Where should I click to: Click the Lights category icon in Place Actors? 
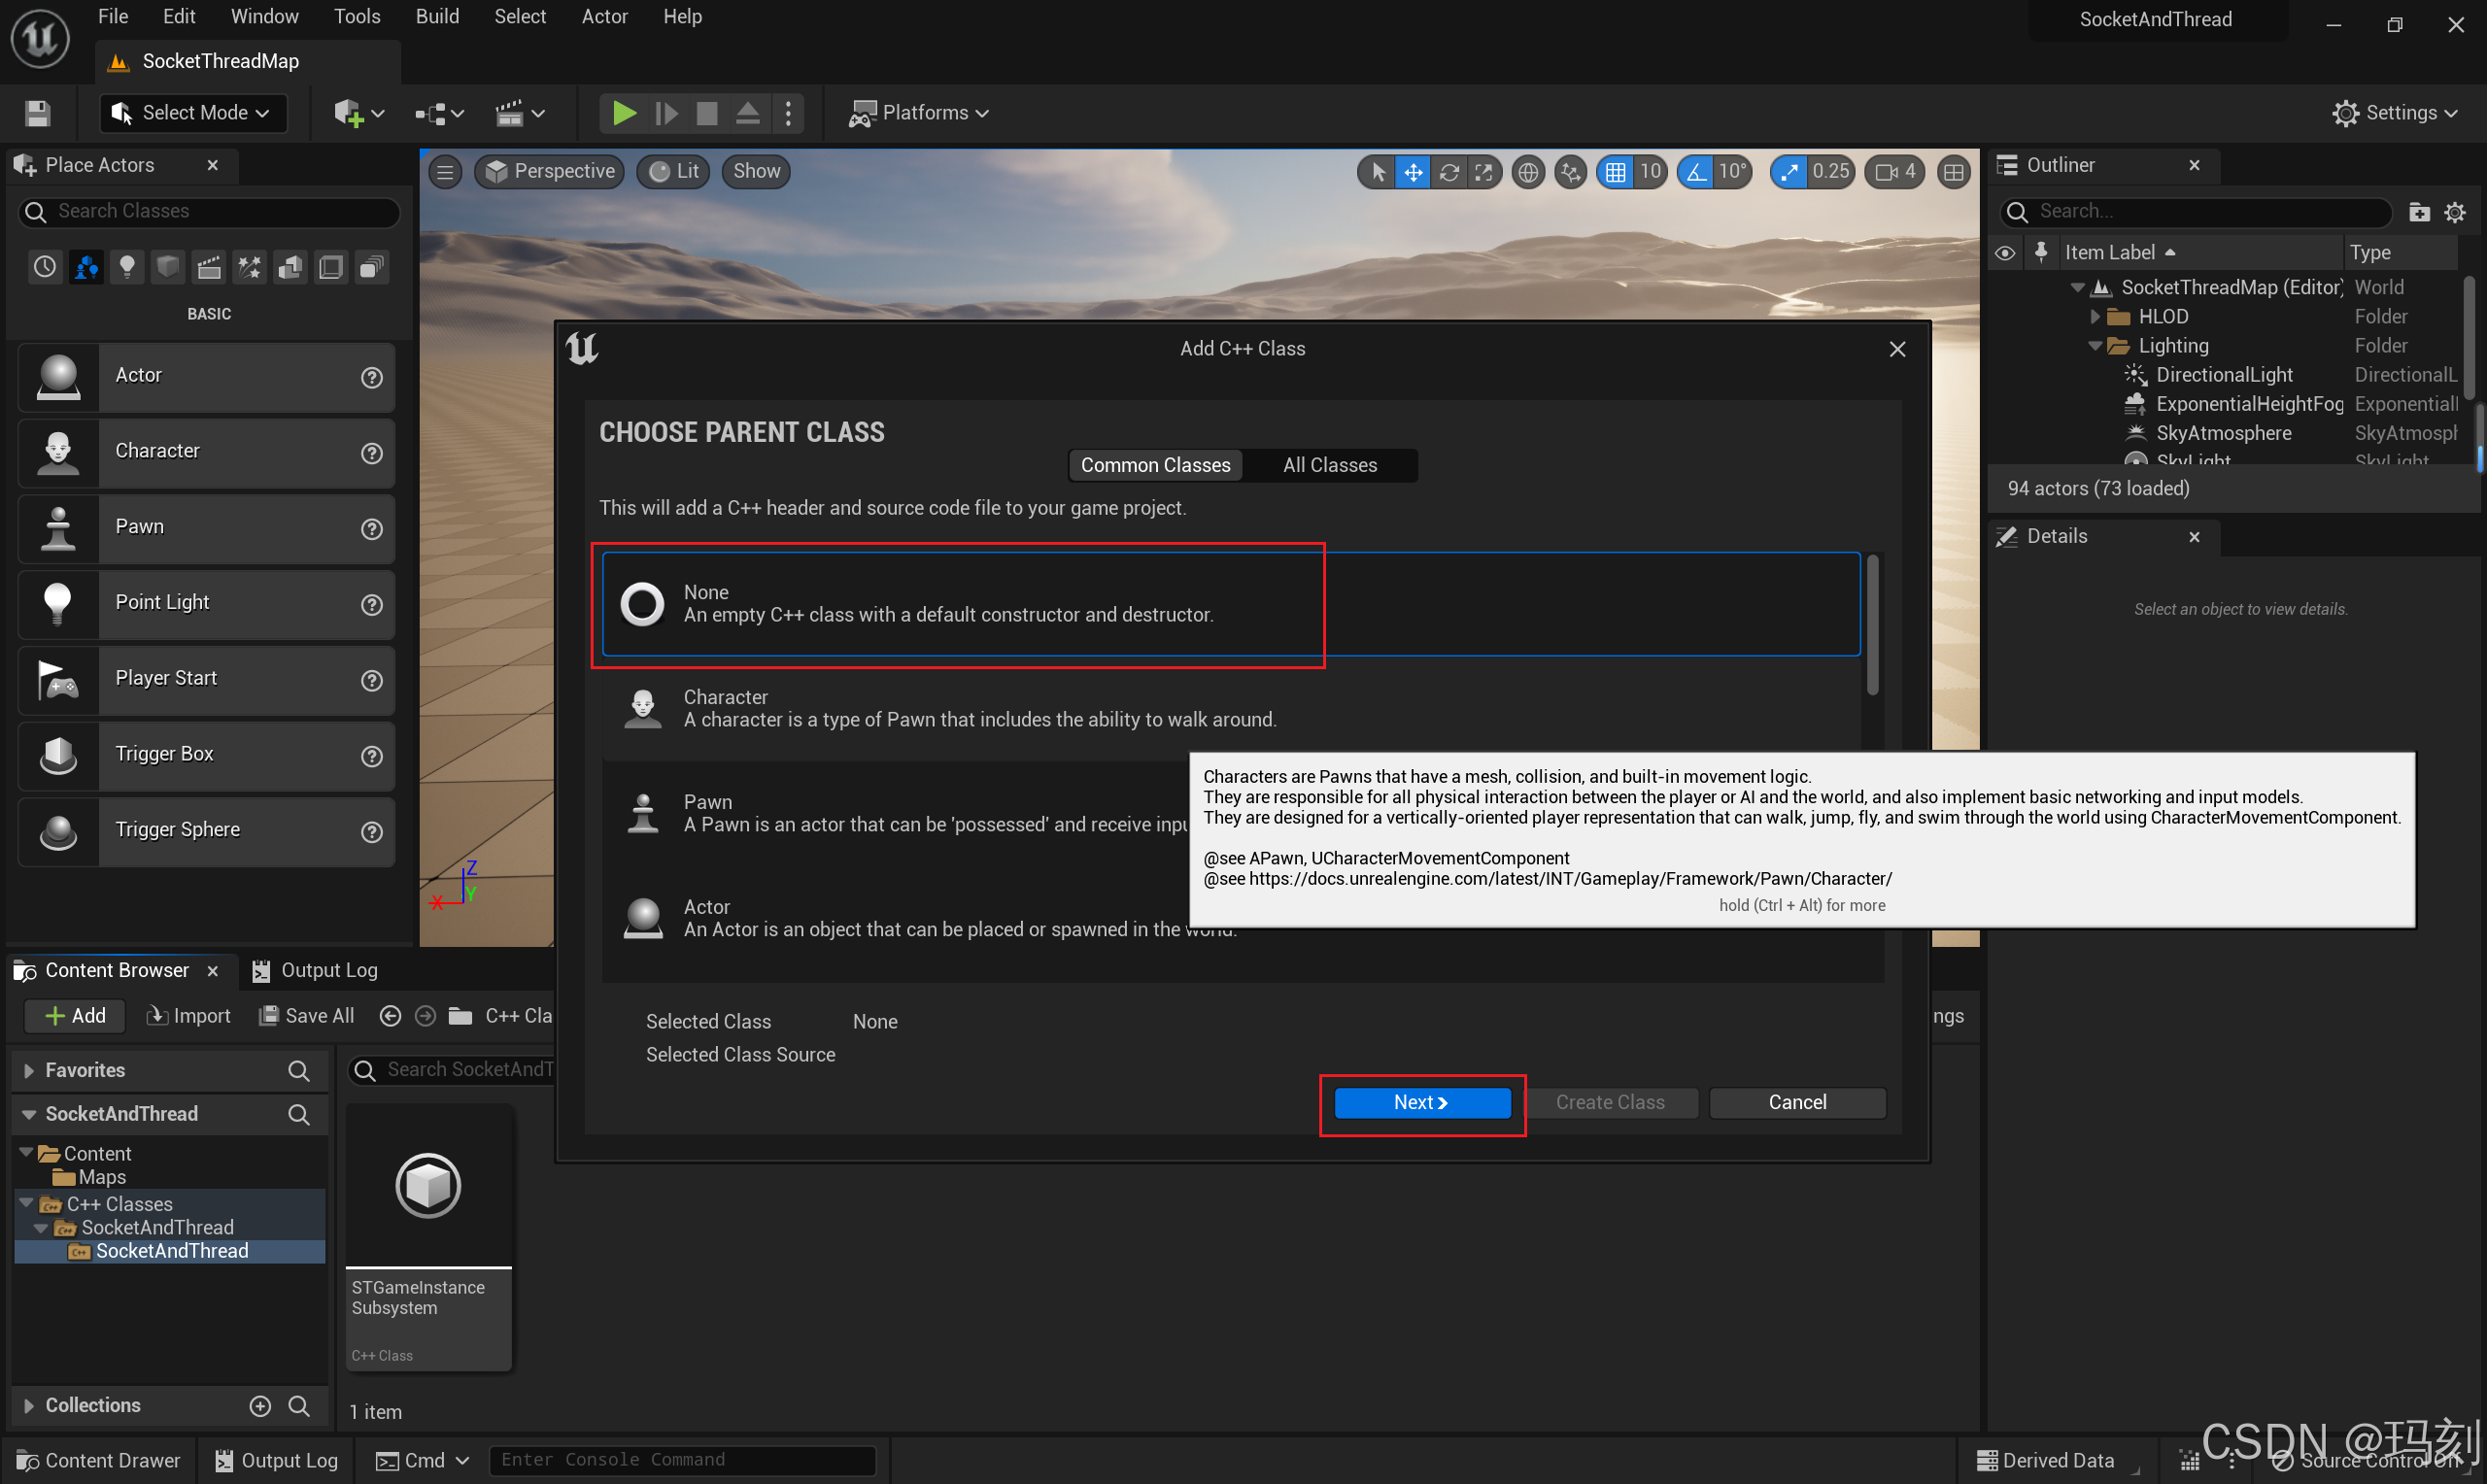[x=127, y=267]
